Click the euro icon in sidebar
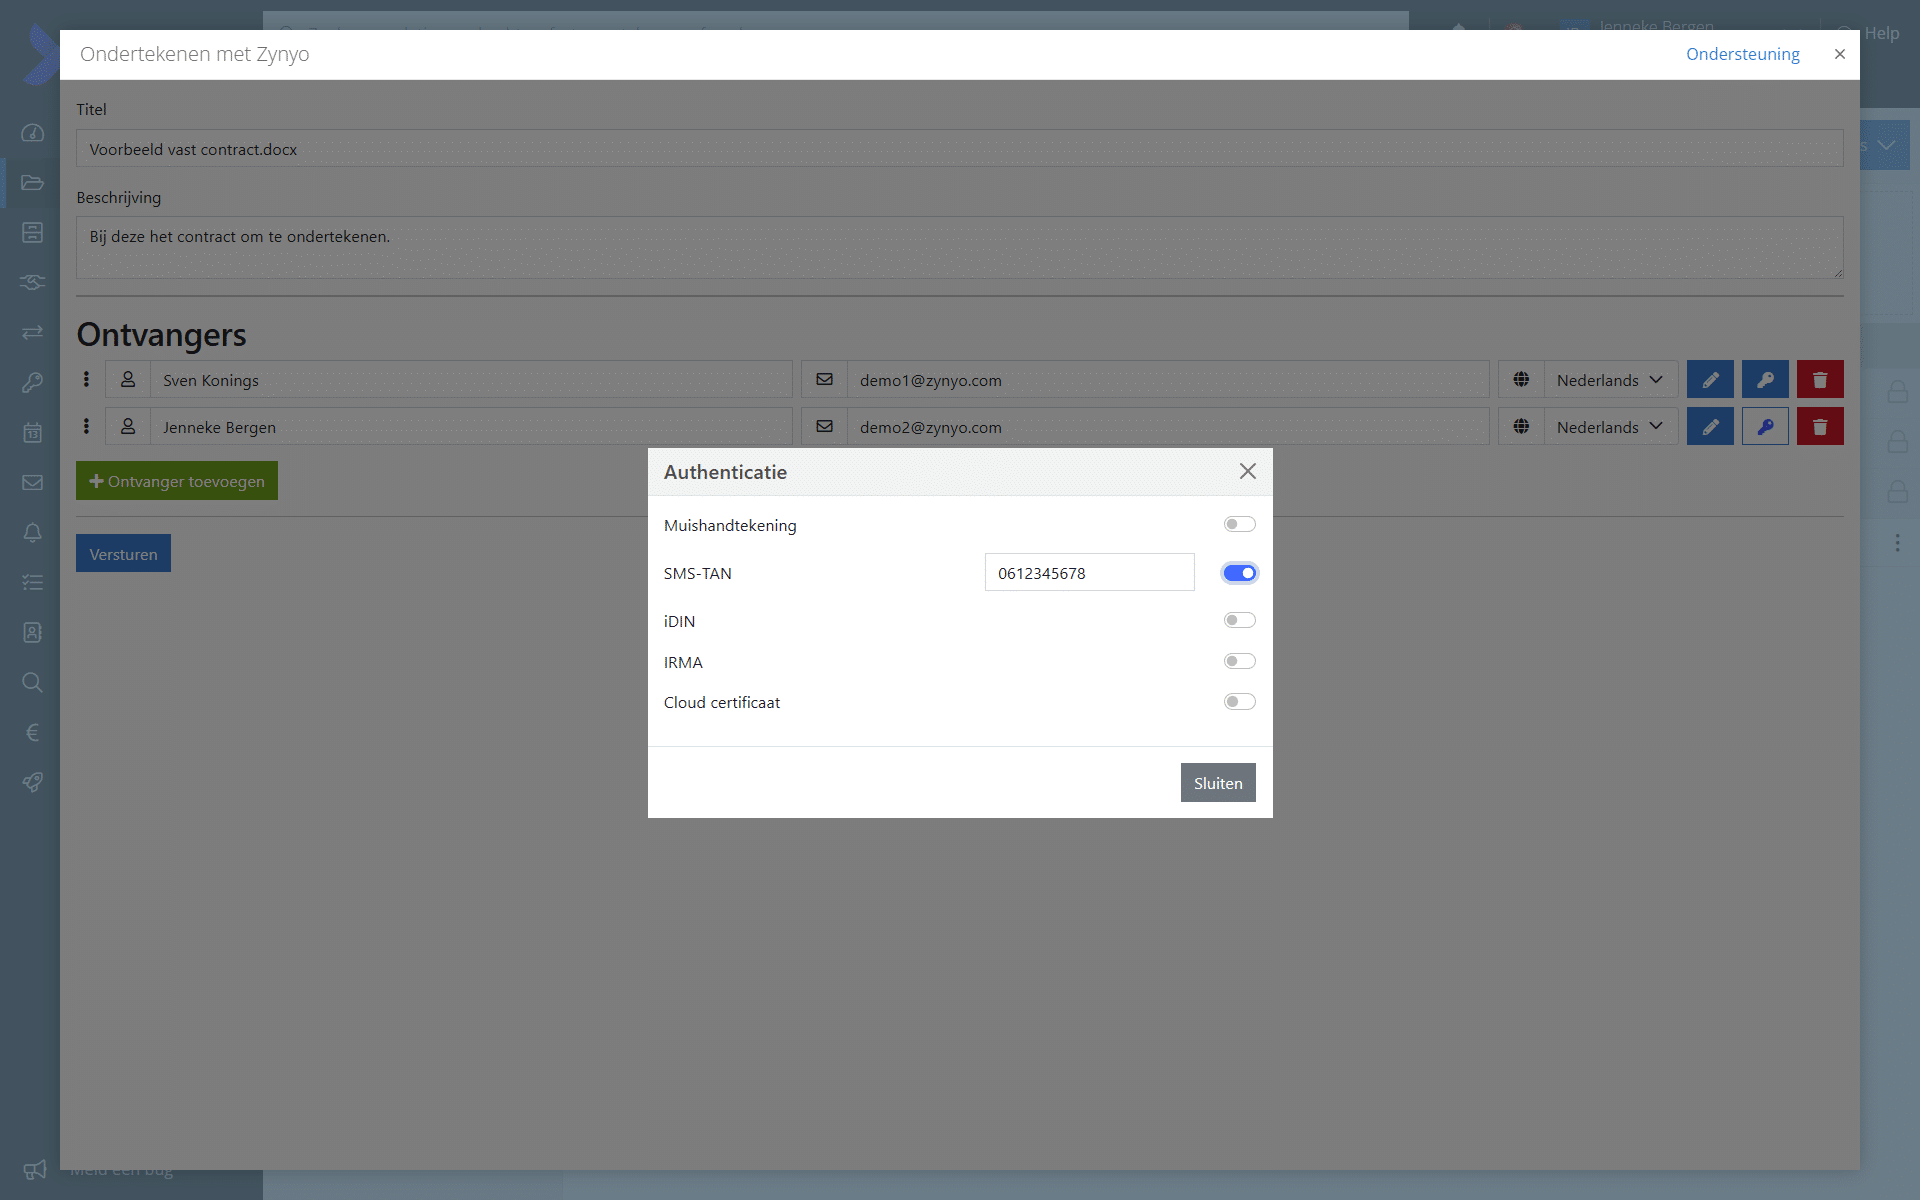 pyautogui.click(x=32, y=732)
